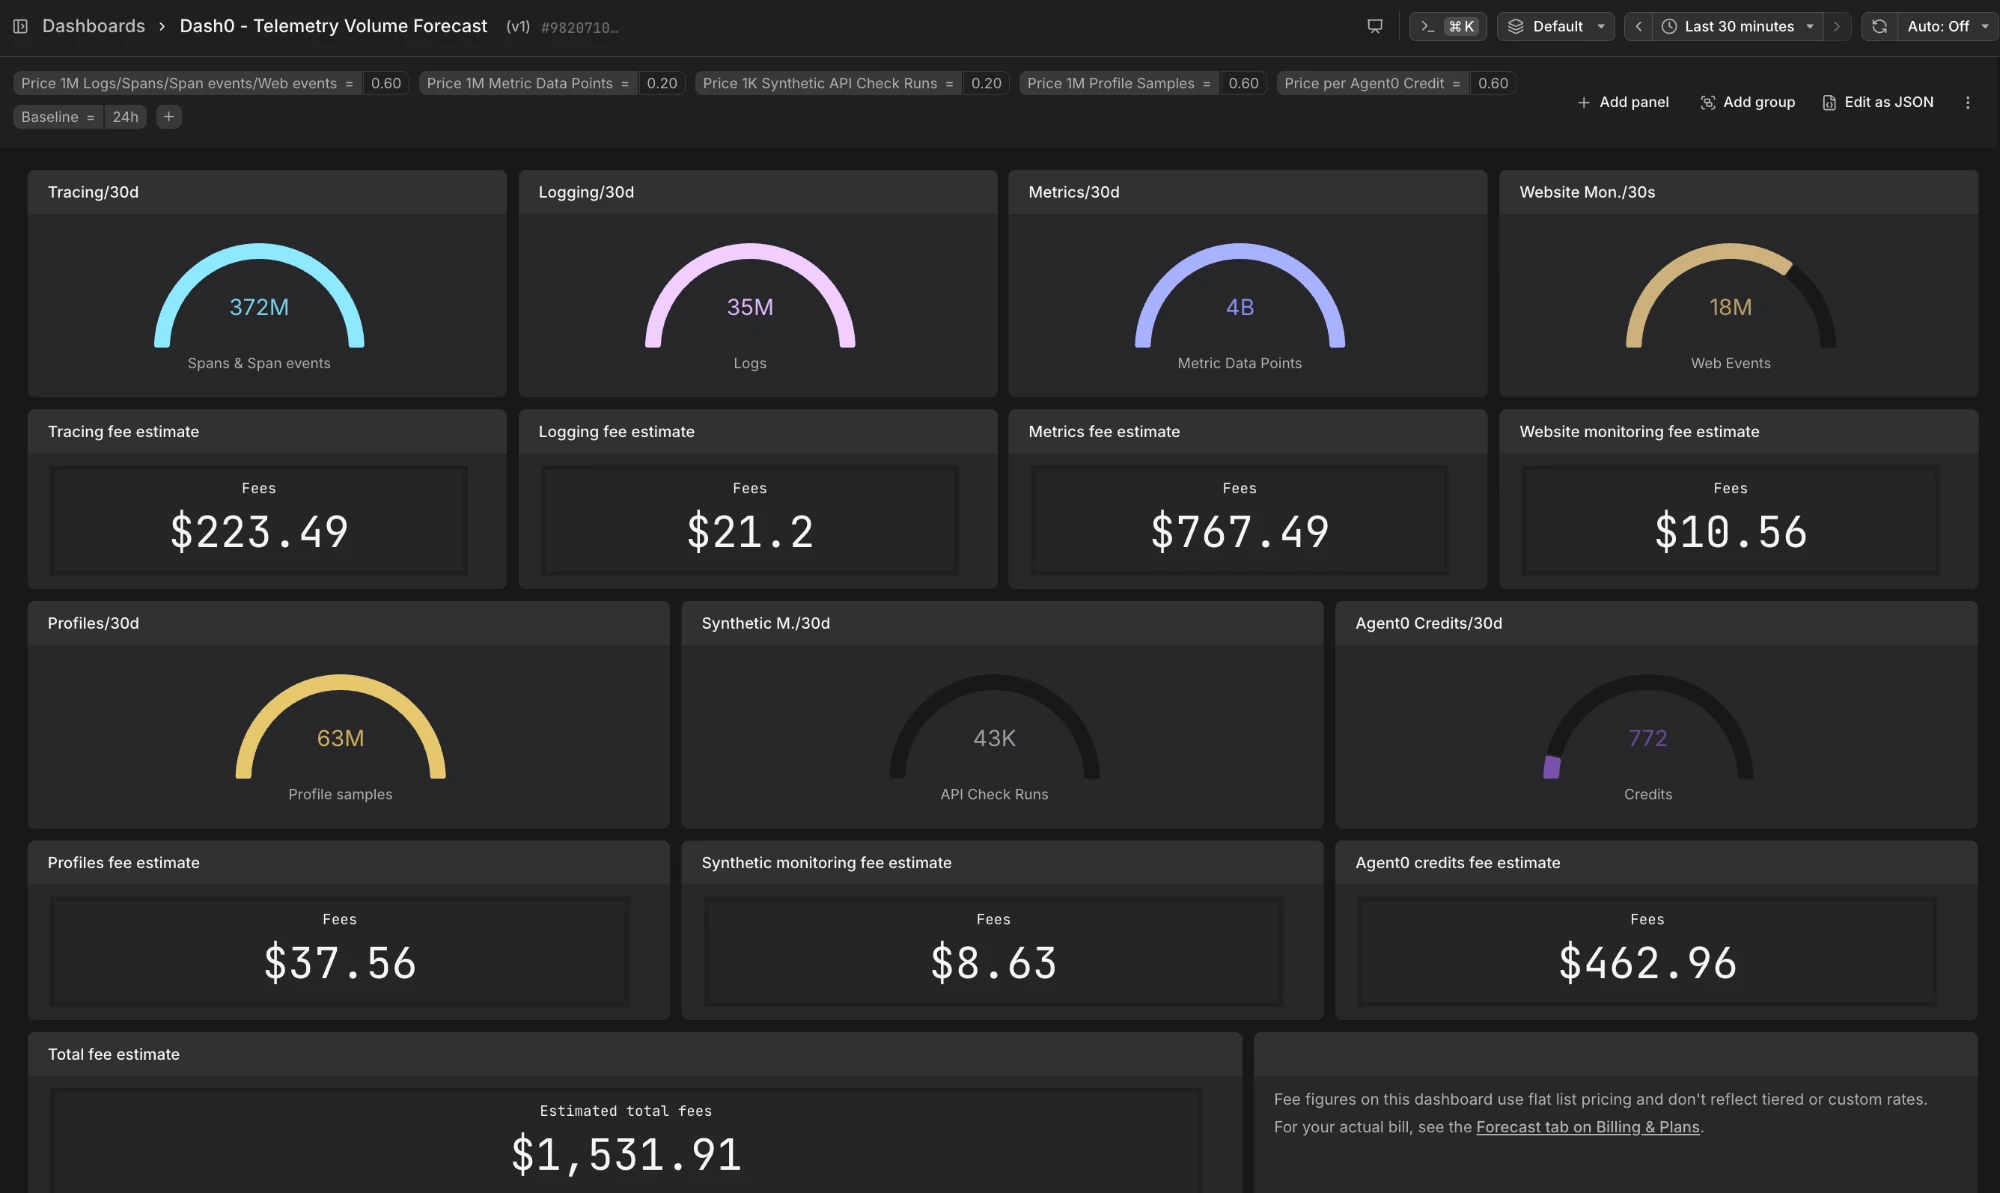Screen dimensions: 2000x1193
Task: Click the $8.63 synthetic monitoring fee
Action: [994, 962]
